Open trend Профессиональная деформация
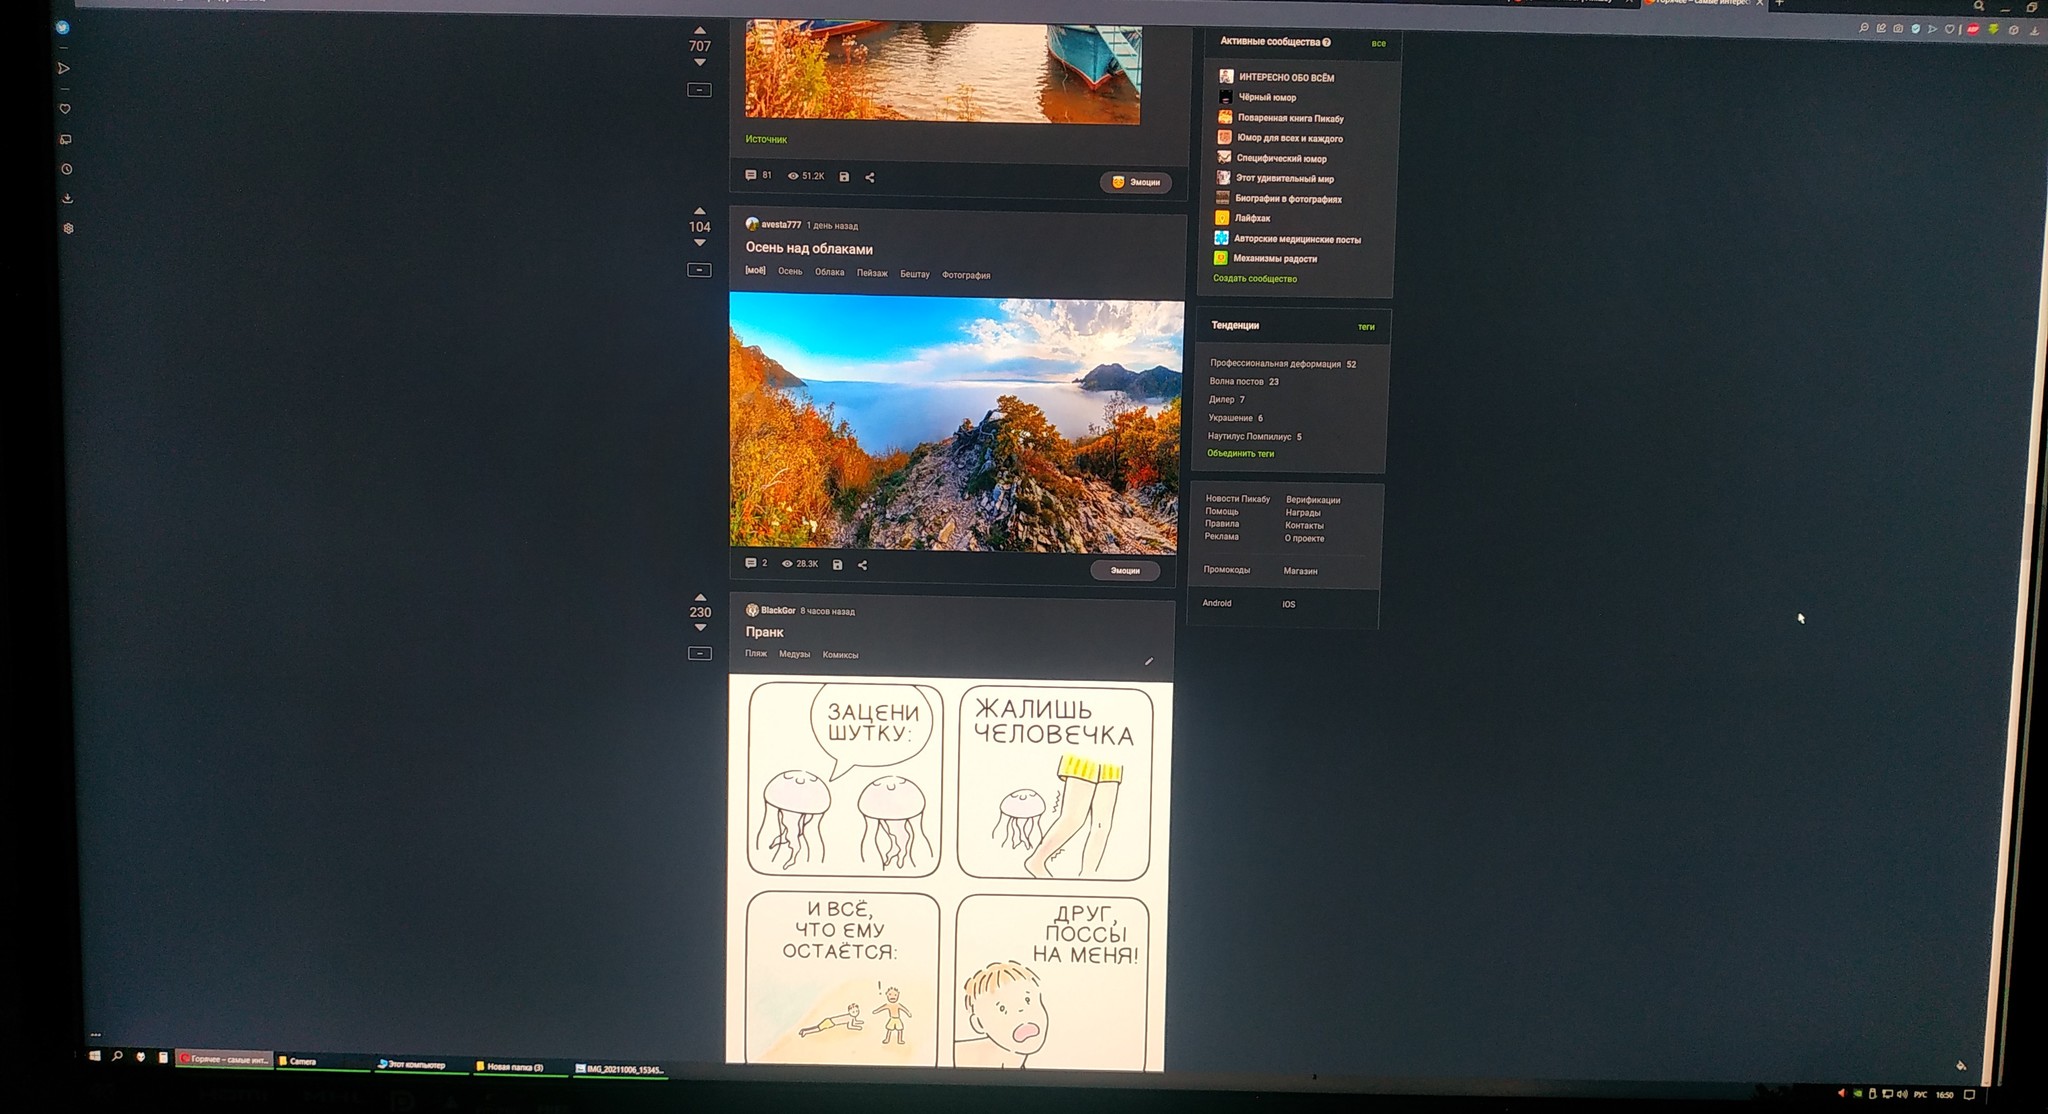This screenshot has height=1114, width=2048. pos(1275,364)
